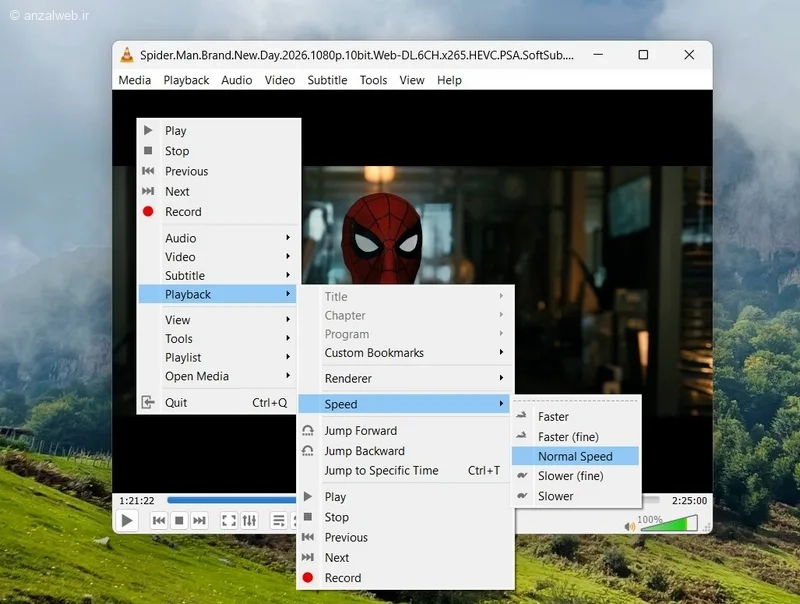Image resolution: width=800 pixels, height=604 pixels.
Task: Open the Subtitle menu in menu bar
Action: [x=327, y=80]
